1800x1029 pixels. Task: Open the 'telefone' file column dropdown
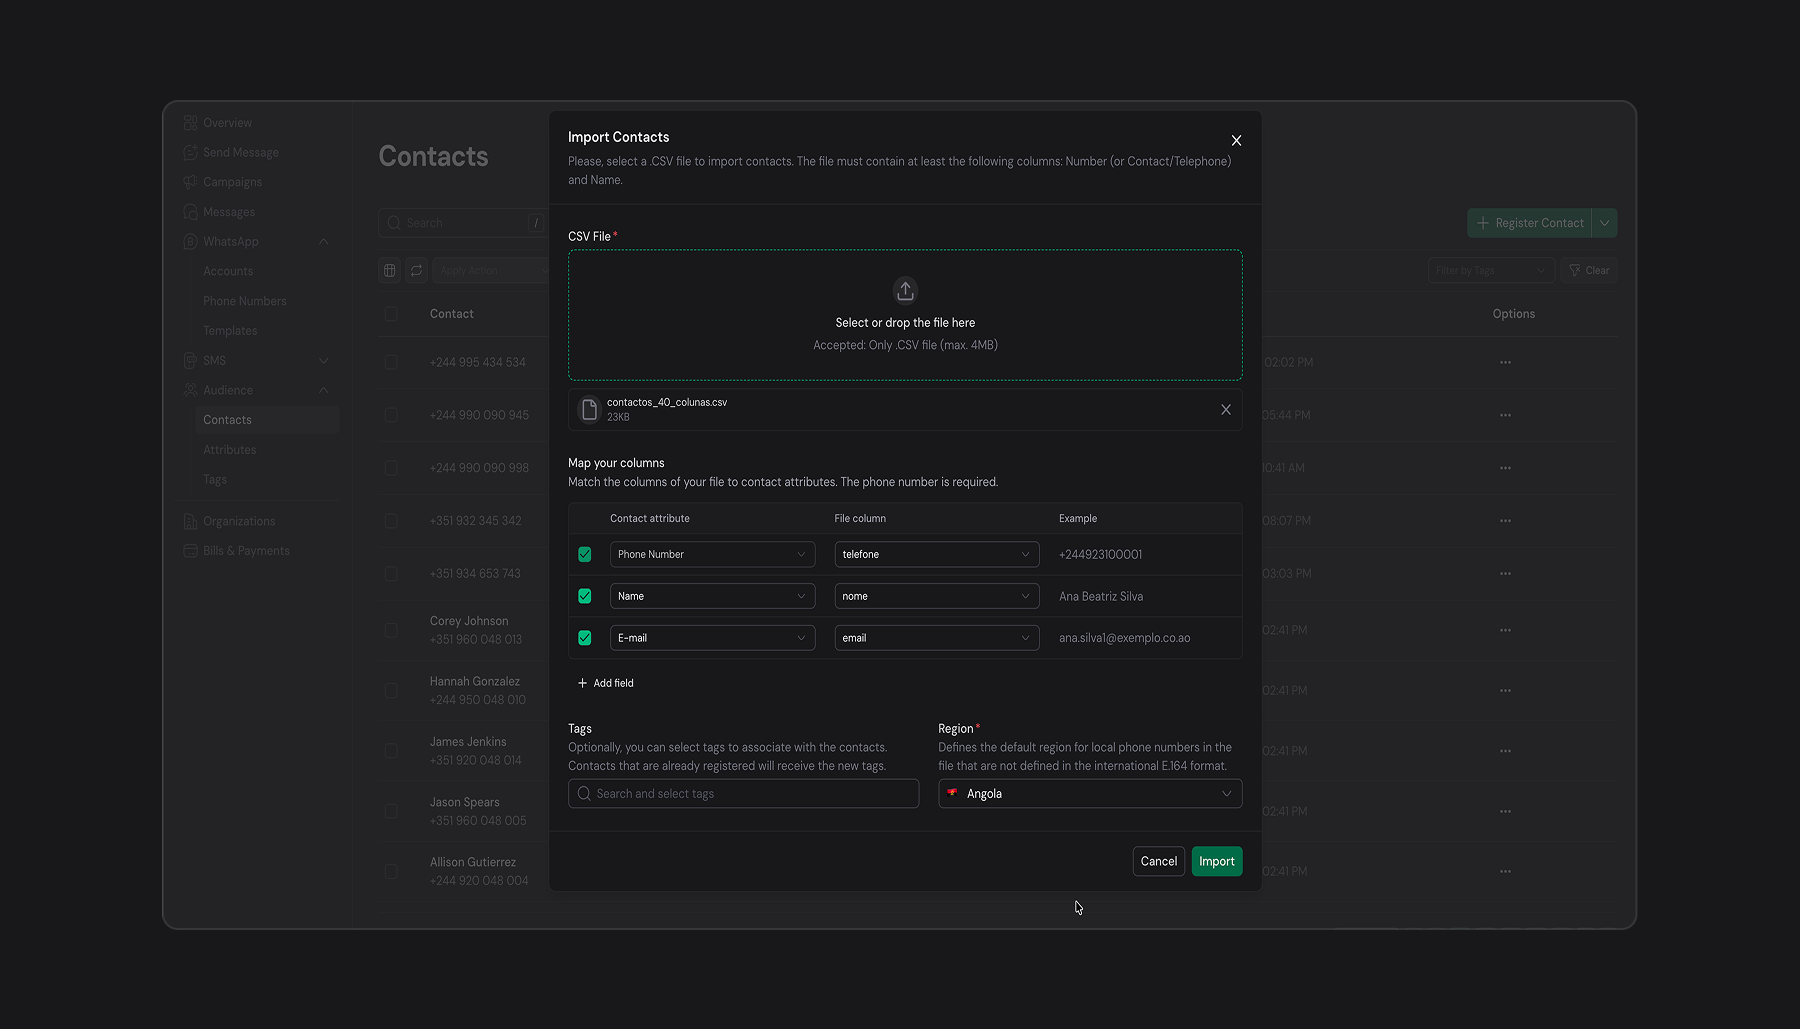point(937,555)
